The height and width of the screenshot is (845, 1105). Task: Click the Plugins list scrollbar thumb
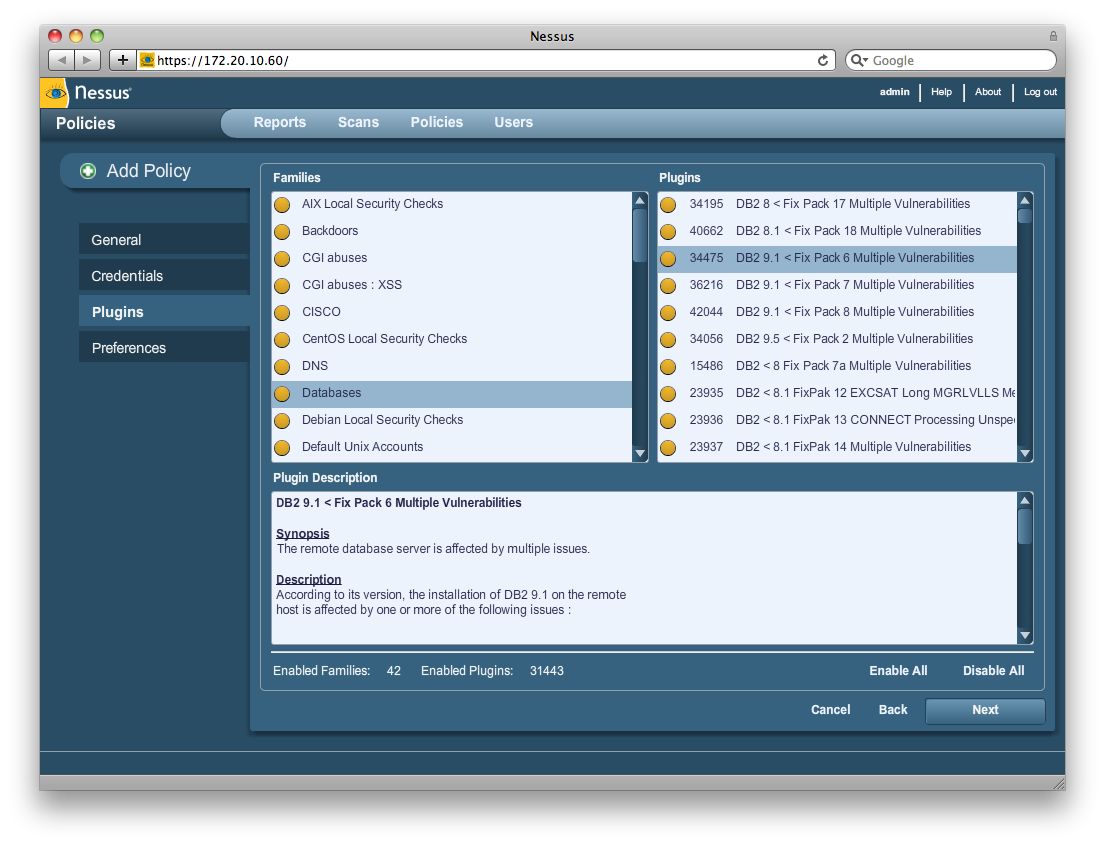(x=1025, y=216)
